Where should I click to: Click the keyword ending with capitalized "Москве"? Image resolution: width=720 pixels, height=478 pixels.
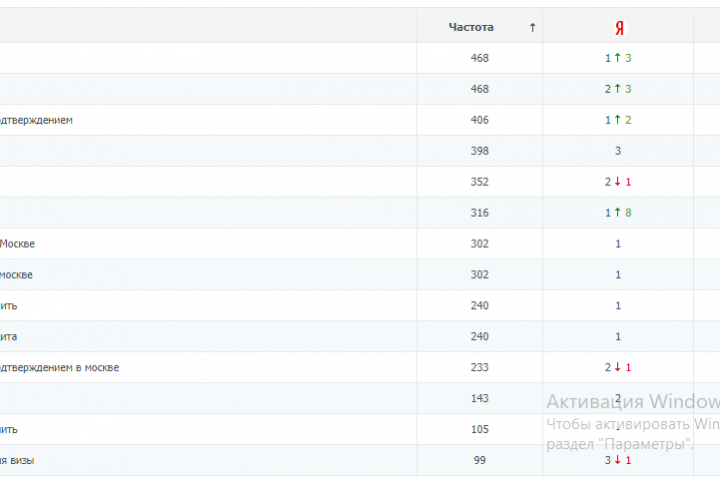(x=18, y=244)
